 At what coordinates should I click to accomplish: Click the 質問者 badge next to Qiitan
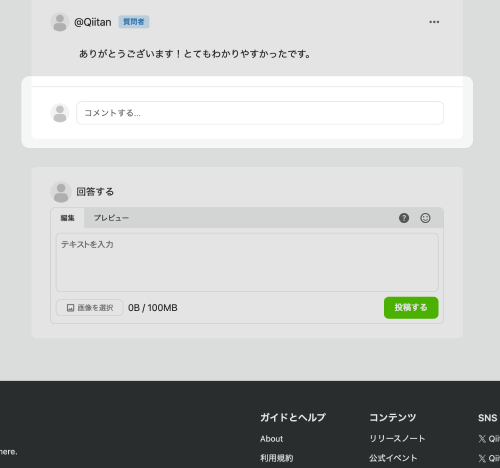pos(134,22)
